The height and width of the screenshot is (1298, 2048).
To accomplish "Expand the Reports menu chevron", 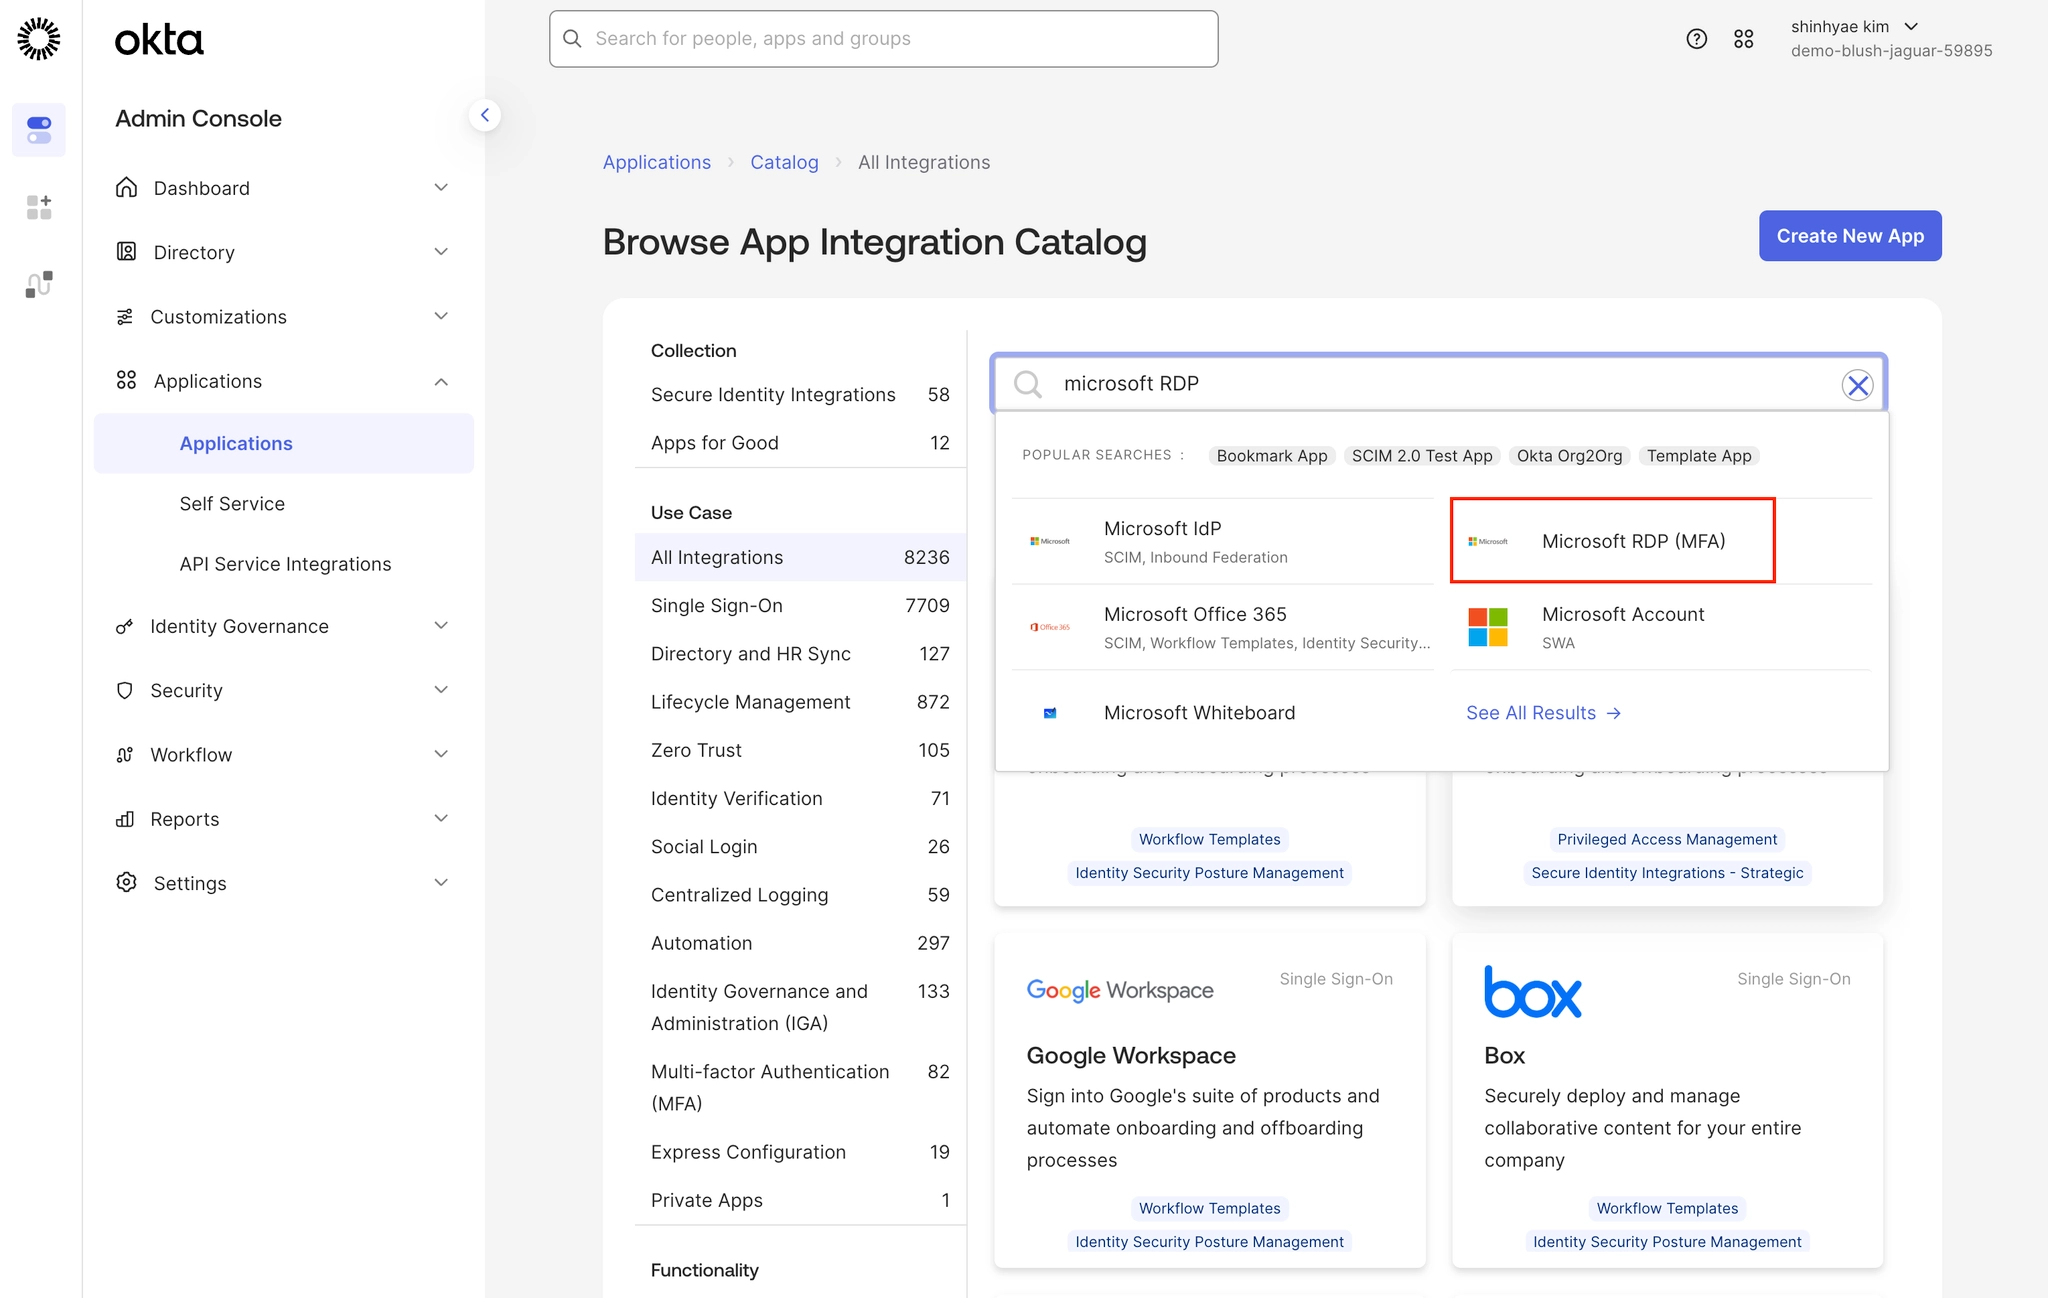I will (x=441, y=818).
